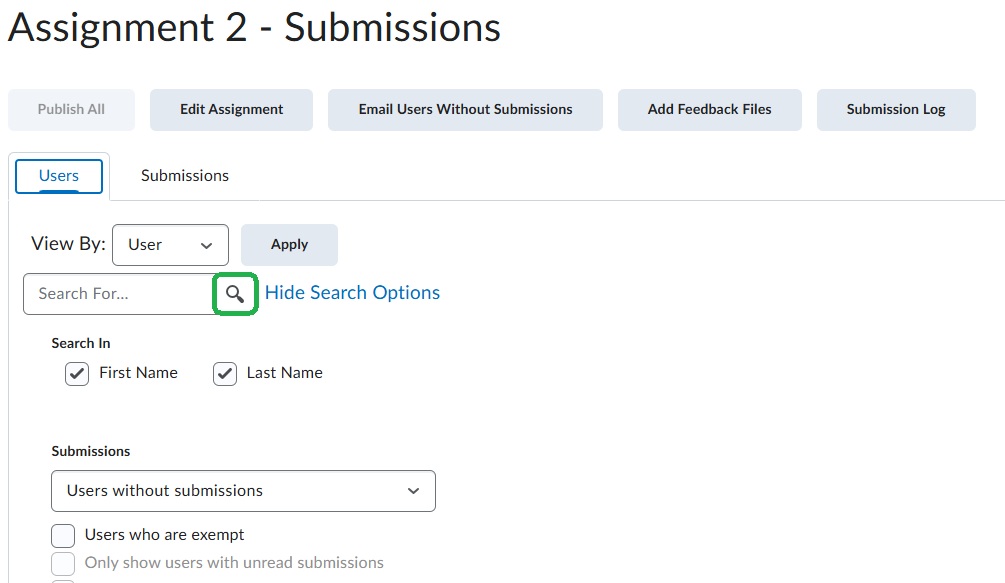The image size is (1005, 583).
Task: Select the Users tab
Action: [59, 176]
